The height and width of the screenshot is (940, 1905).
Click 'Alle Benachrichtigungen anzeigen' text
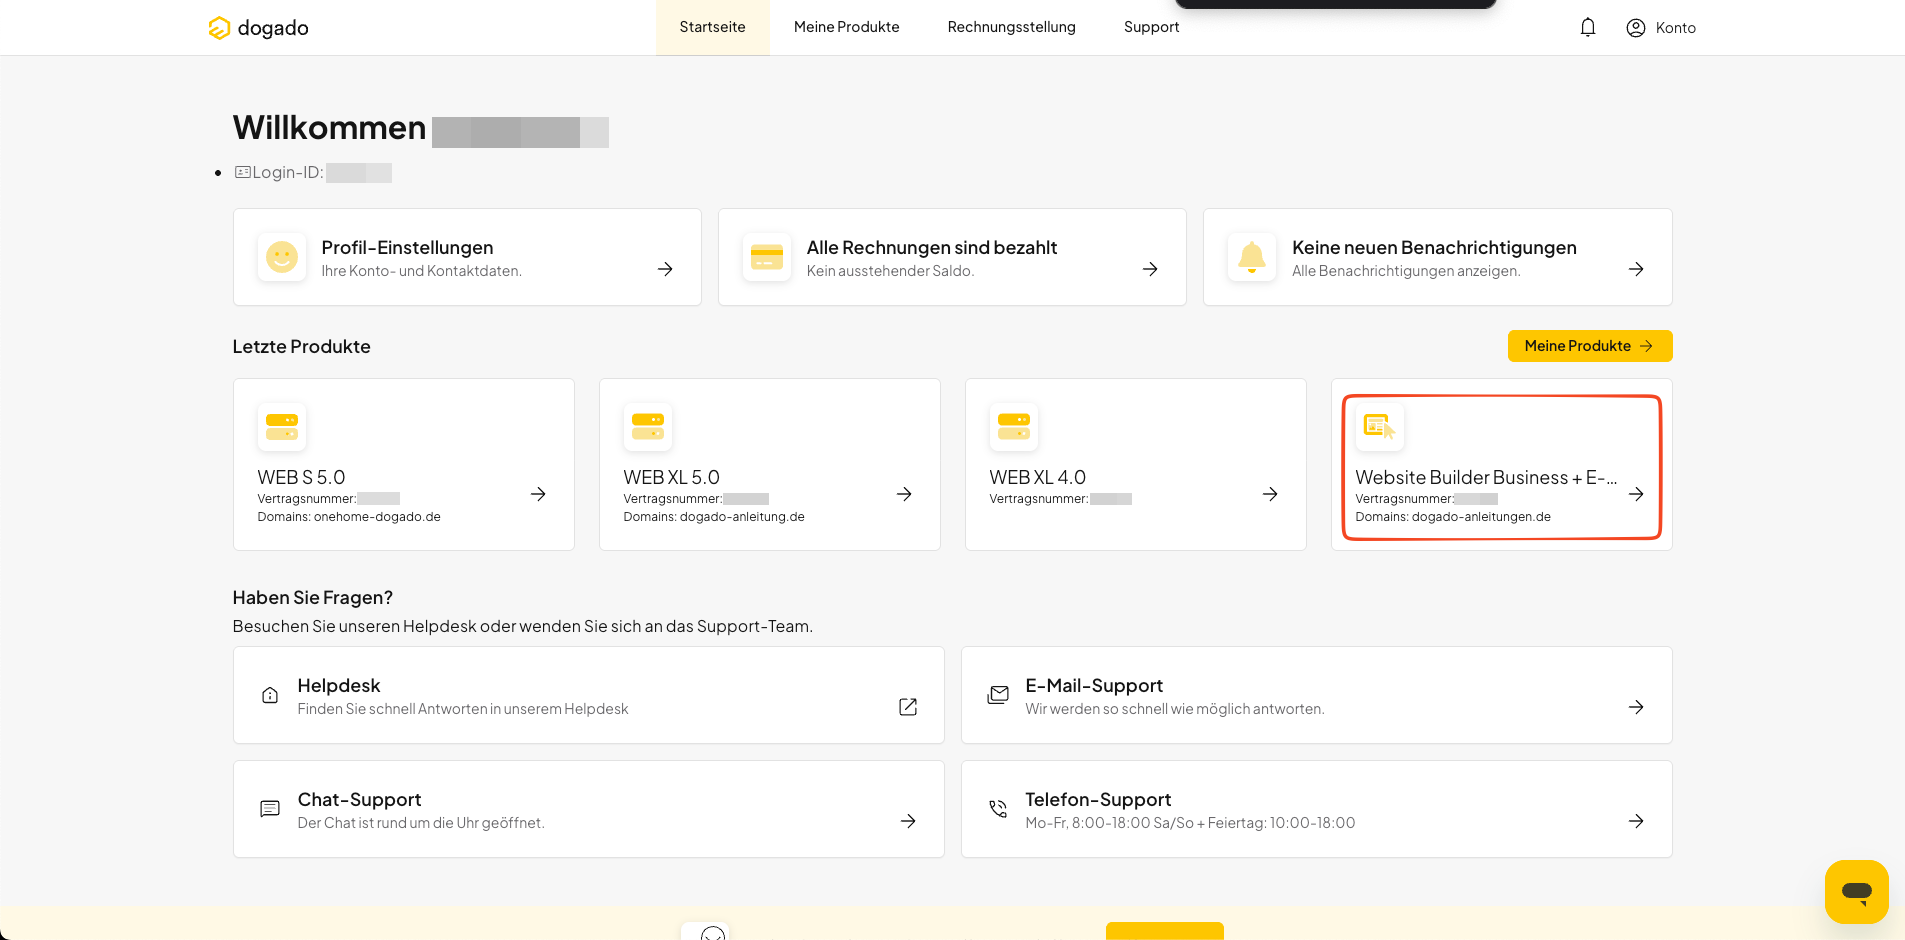coord(1406,271)
